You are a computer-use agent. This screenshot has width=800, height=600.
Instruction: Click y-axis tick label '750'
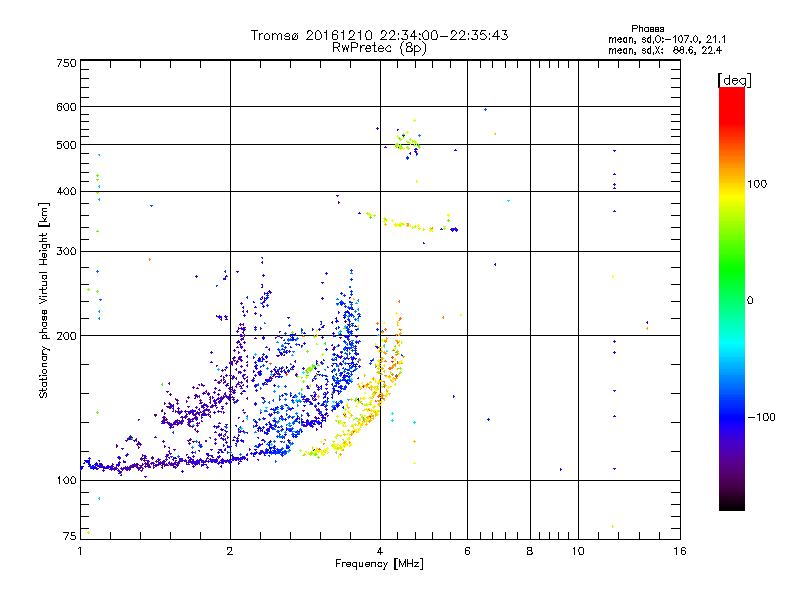tap(67, 63)
